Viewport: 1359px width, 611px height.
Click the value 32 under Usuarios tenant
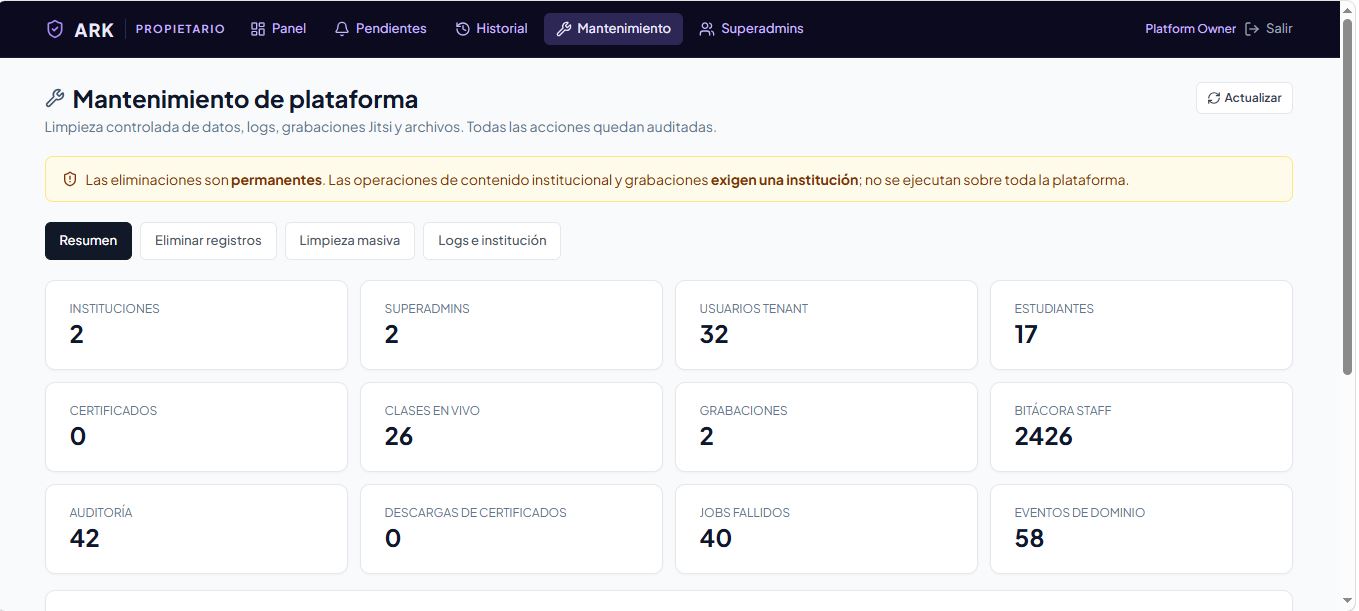point(714,334)
